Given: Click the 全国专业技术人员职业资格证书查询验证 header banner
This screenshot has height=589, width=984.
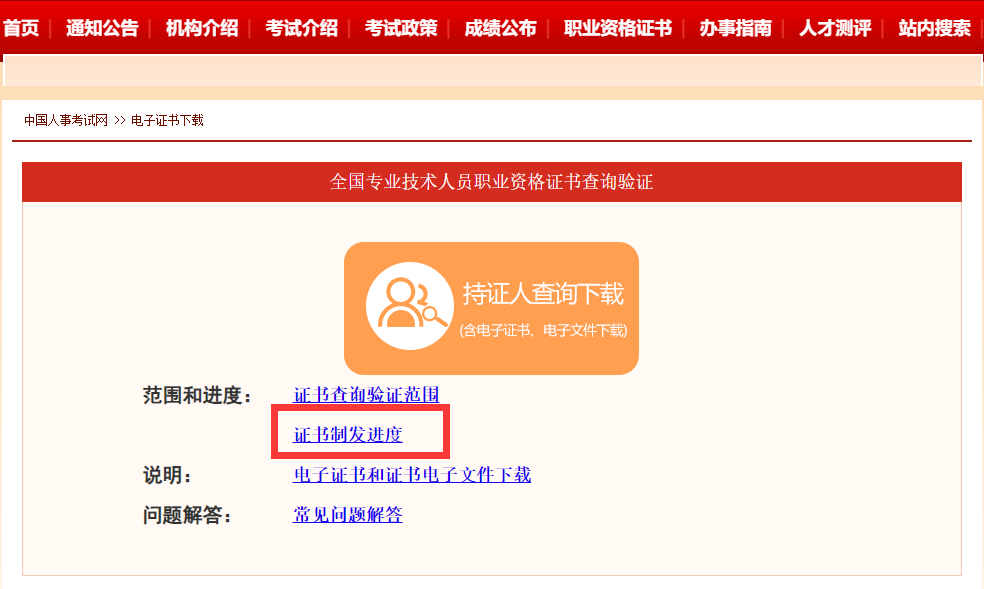Looking at the screenshot, I should pyautogui.click(x=492, y=182).
